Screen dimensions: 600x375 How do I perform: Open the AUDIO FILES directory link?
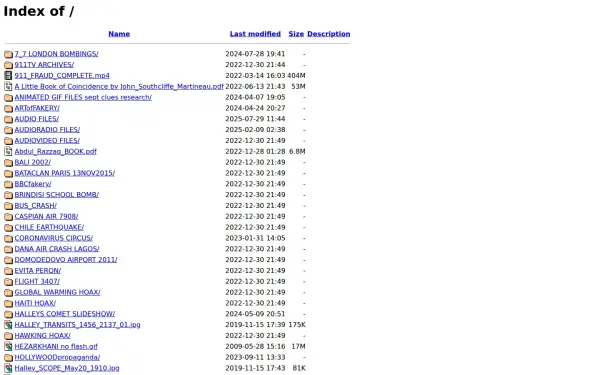tap(37, 119)
